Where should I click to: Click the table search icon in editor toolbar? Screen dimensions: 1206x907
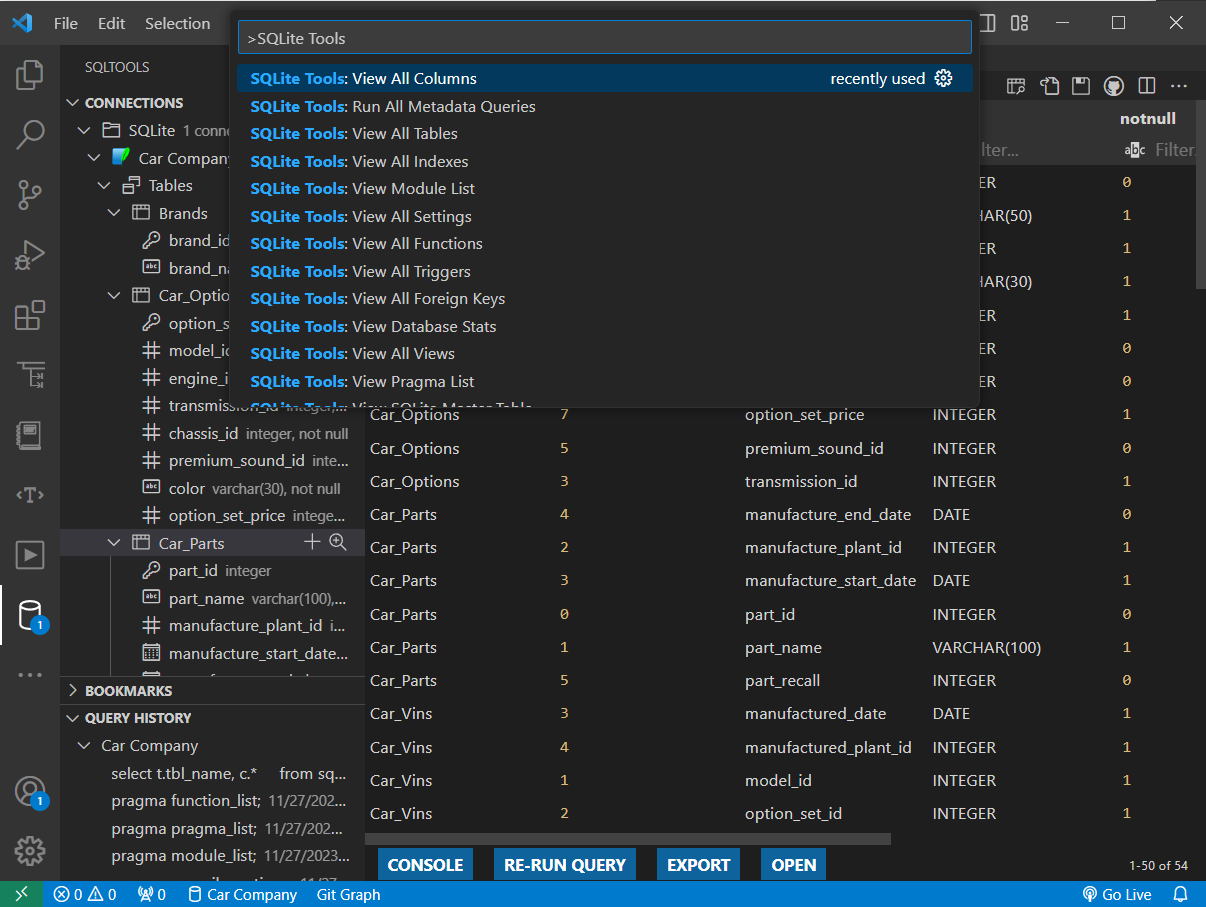pos(1016,86)
